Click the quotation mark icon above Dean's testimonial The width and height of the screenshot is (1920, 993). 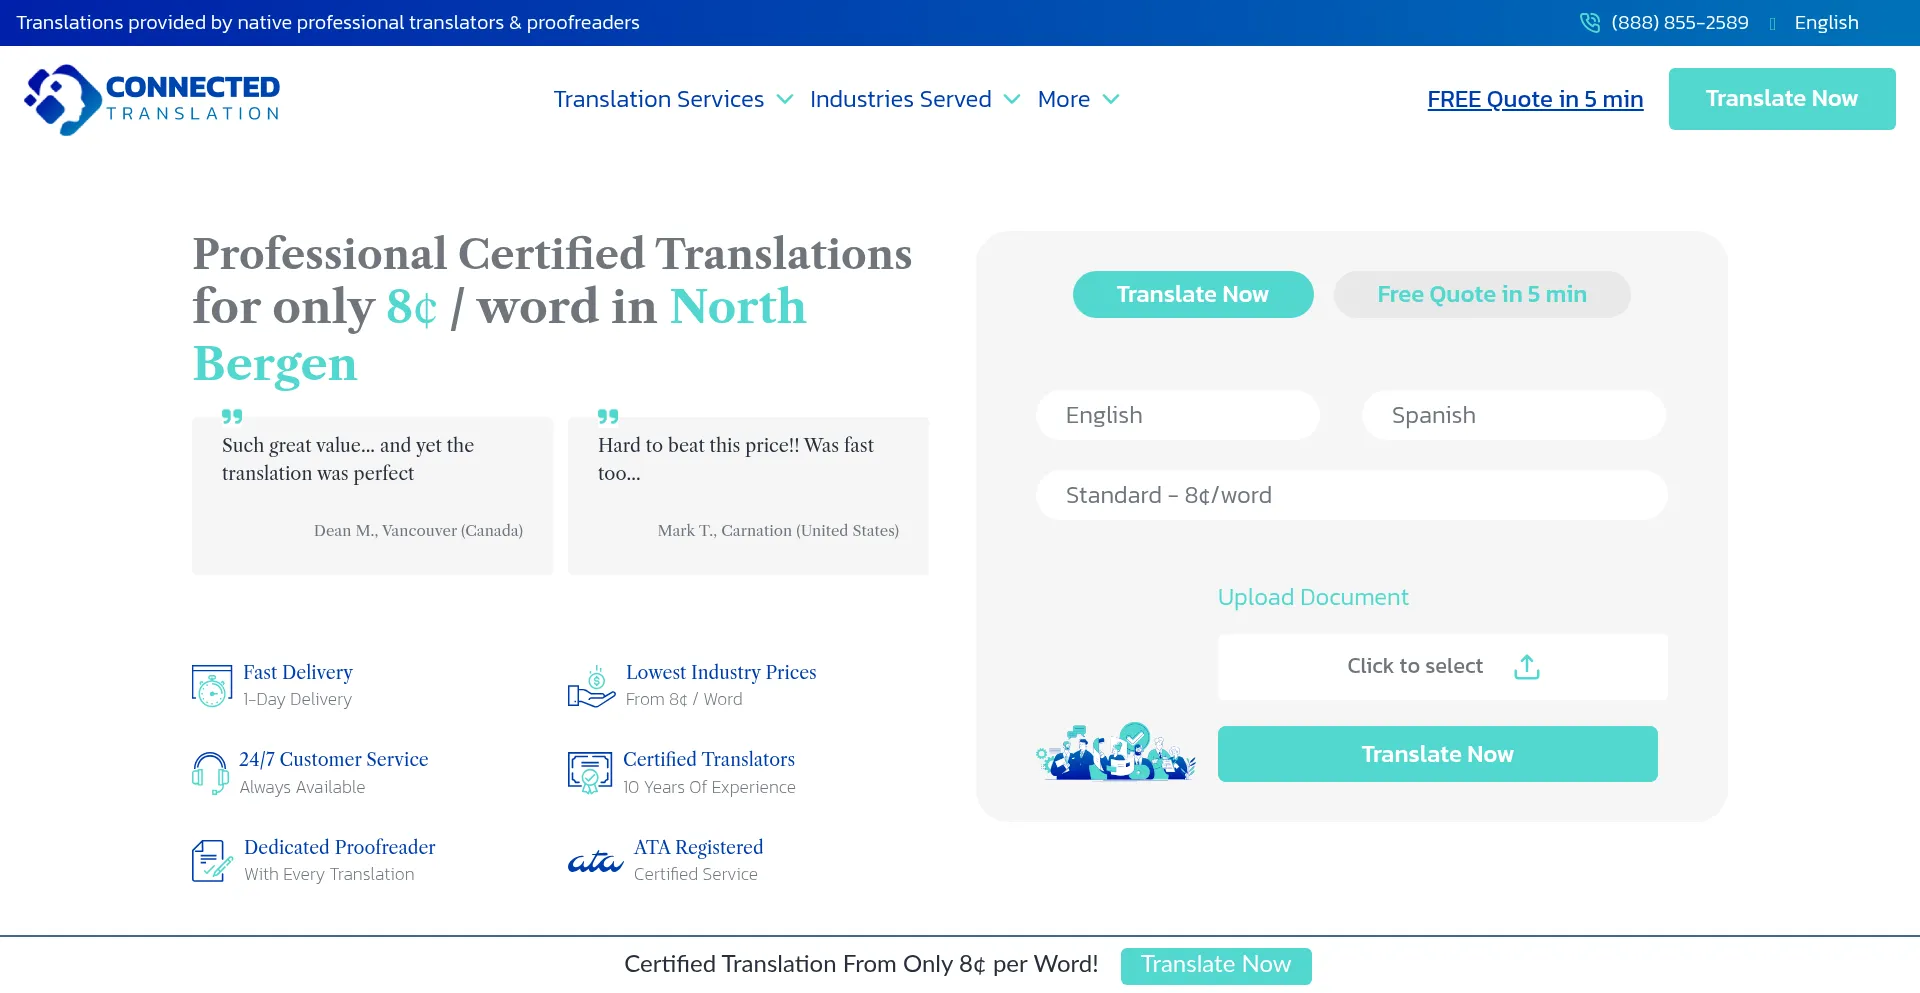(232, 418)
